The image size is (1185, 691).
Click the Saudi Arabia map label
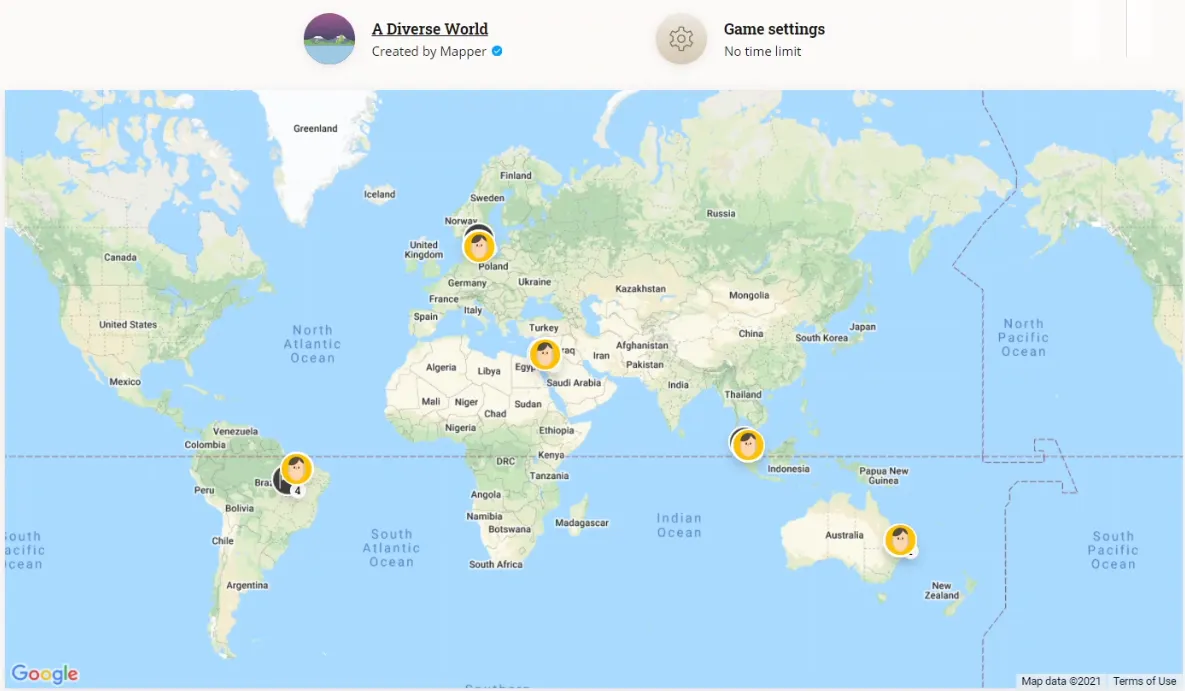pyautogui.click(x=574, y=383)
